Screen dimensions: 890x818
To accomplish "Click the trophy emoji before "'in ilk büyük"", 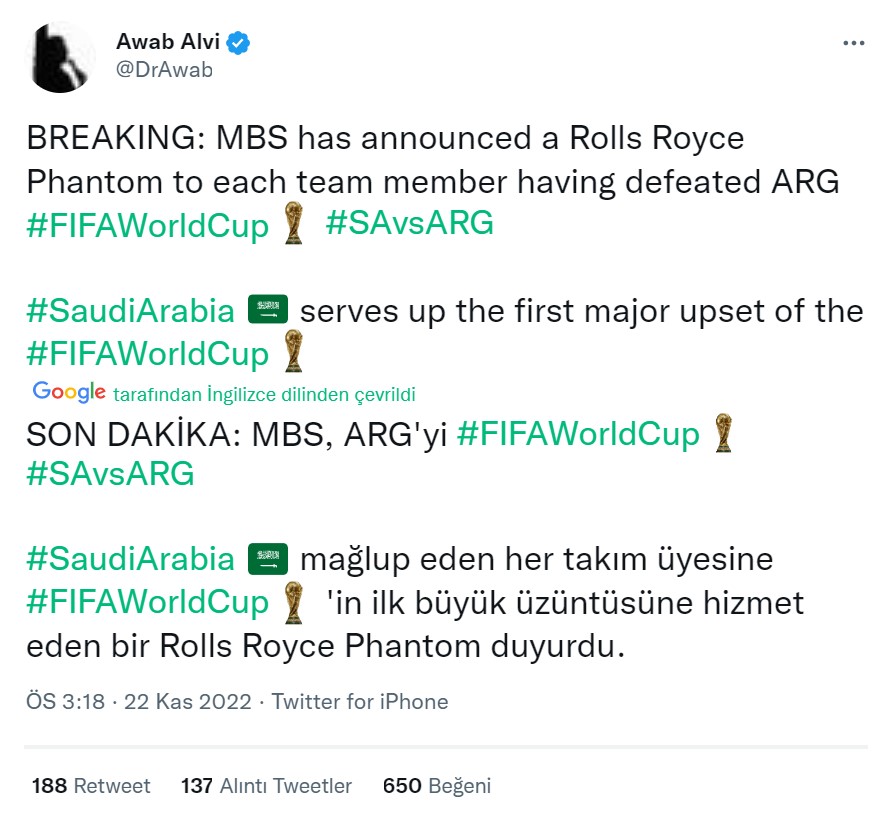I will 293,604.
